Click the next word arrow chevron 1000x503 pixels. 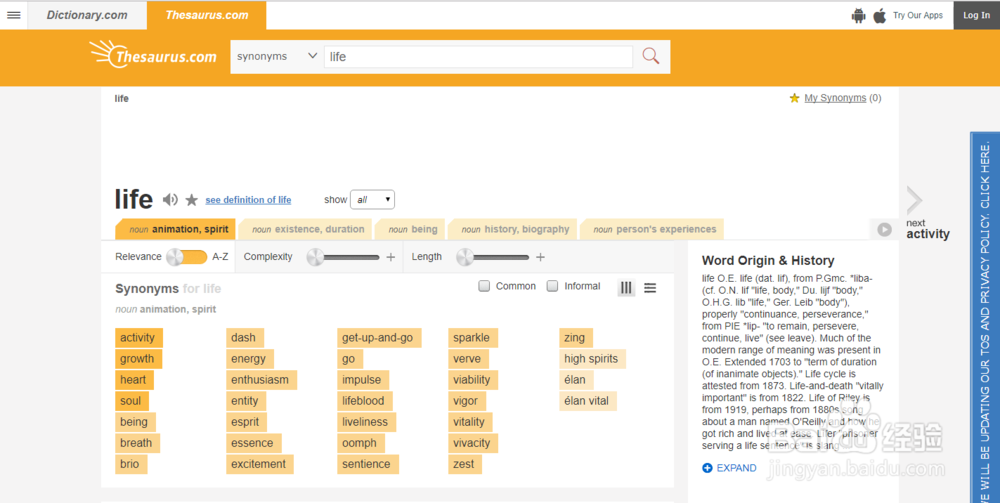point(915,200)
